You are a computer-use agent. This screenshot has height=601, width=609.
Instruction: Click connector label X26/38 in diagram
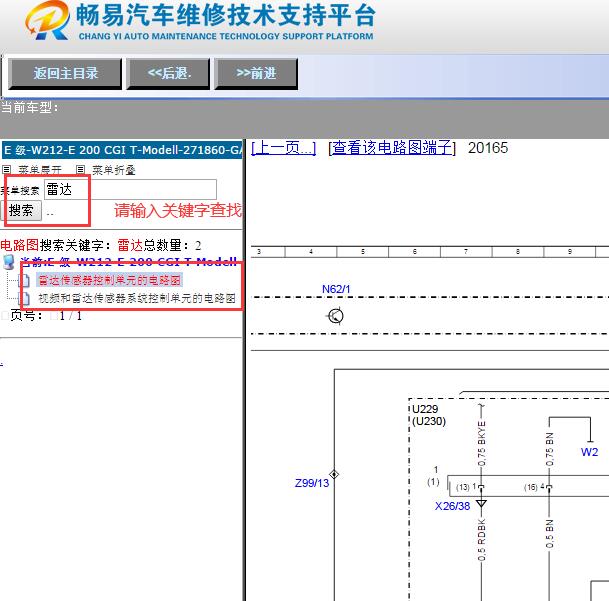coord(452,506)
